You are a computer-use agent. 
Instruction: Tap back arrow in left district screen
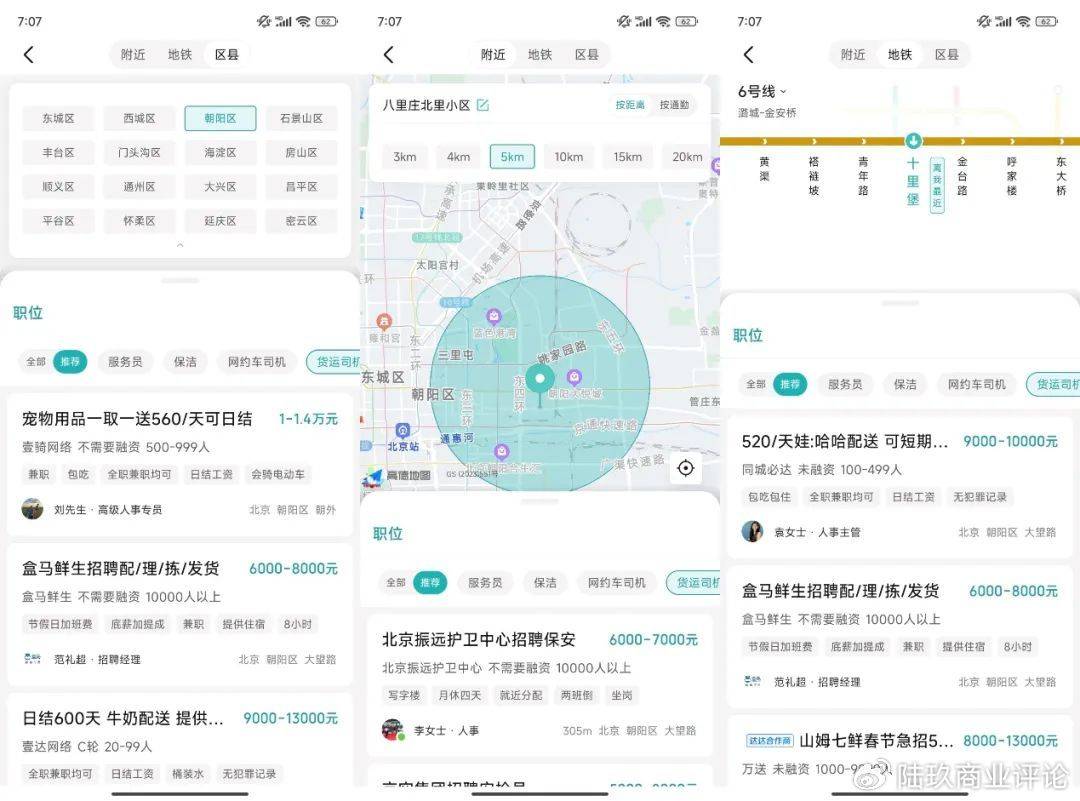pyautogui.click(x=28, y=54)
